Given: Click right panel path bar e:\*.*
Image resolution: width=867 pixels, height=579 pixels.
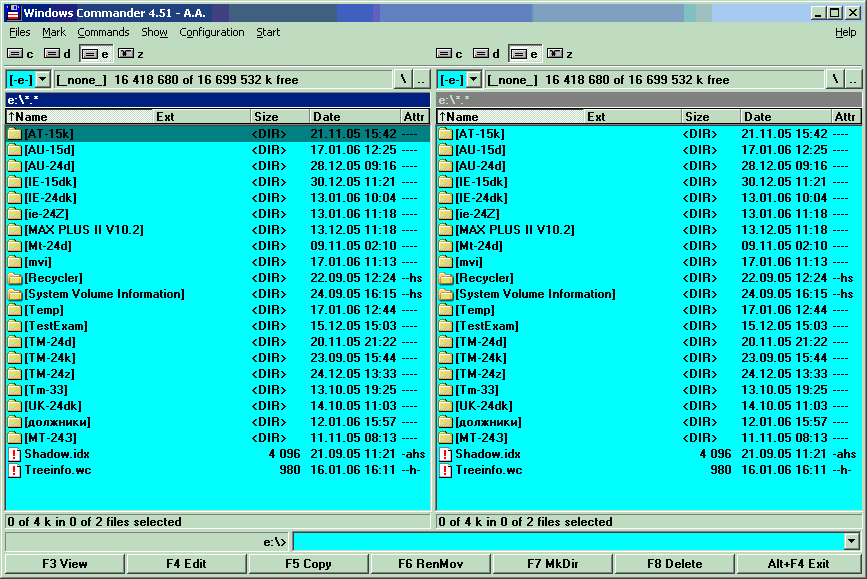Looking at the screenshot, I should [x=649, y=100].
